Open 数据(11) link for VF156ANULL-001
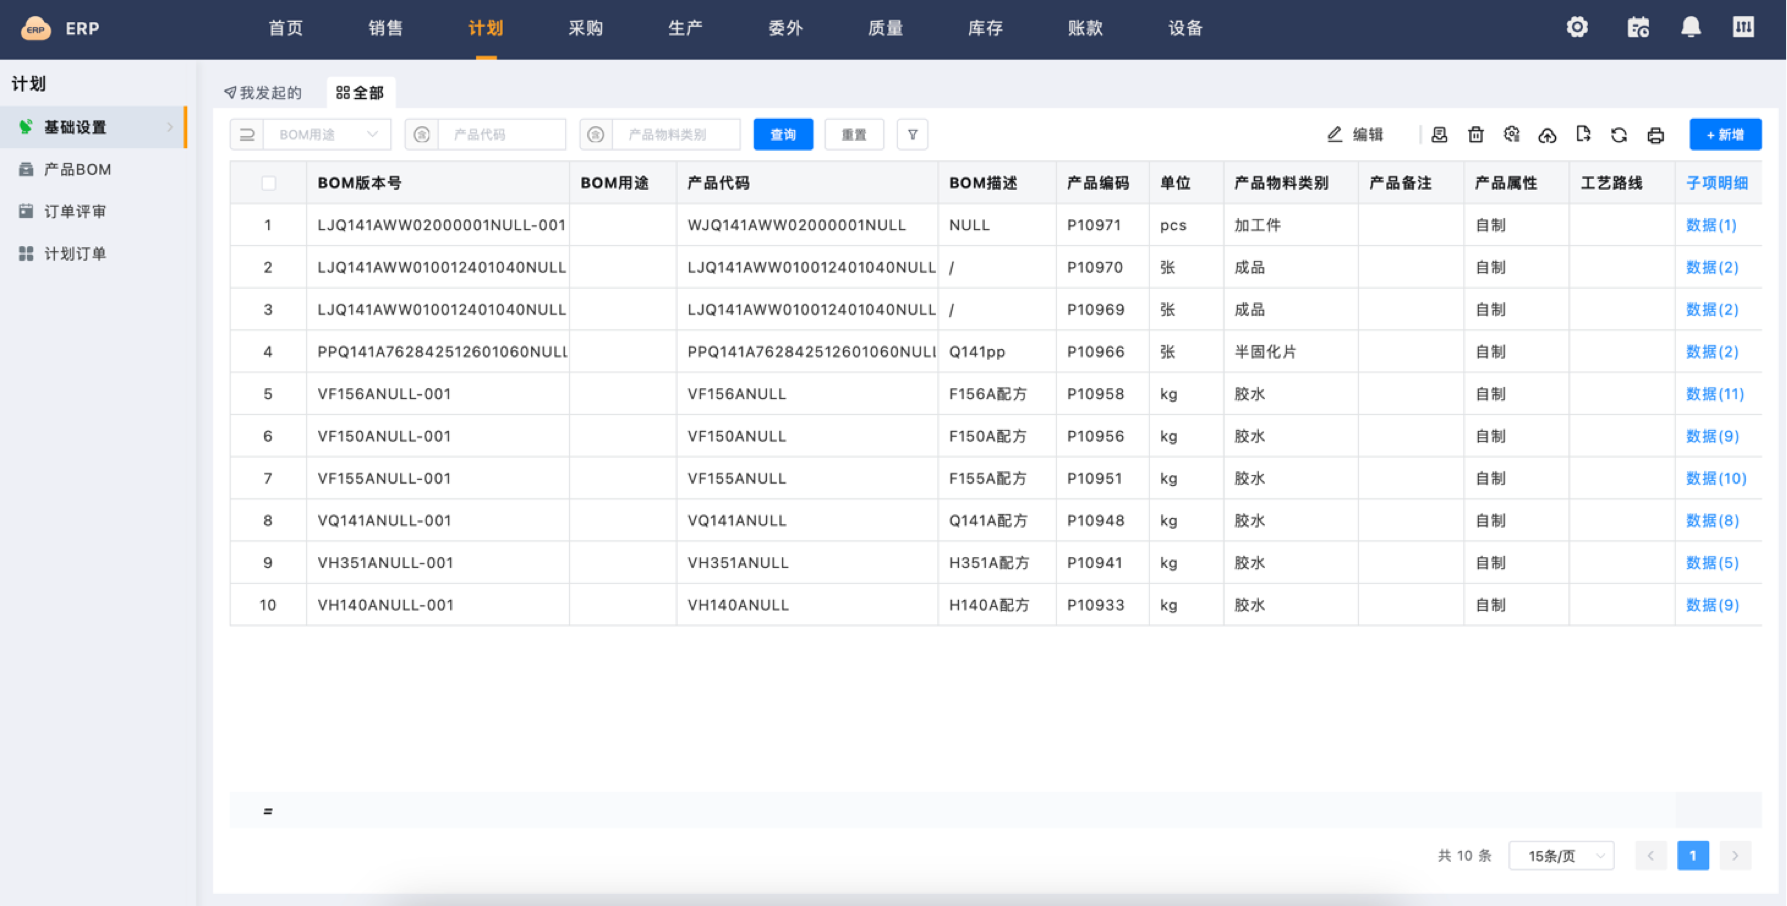1787x906 pixels. (1714, 394)
